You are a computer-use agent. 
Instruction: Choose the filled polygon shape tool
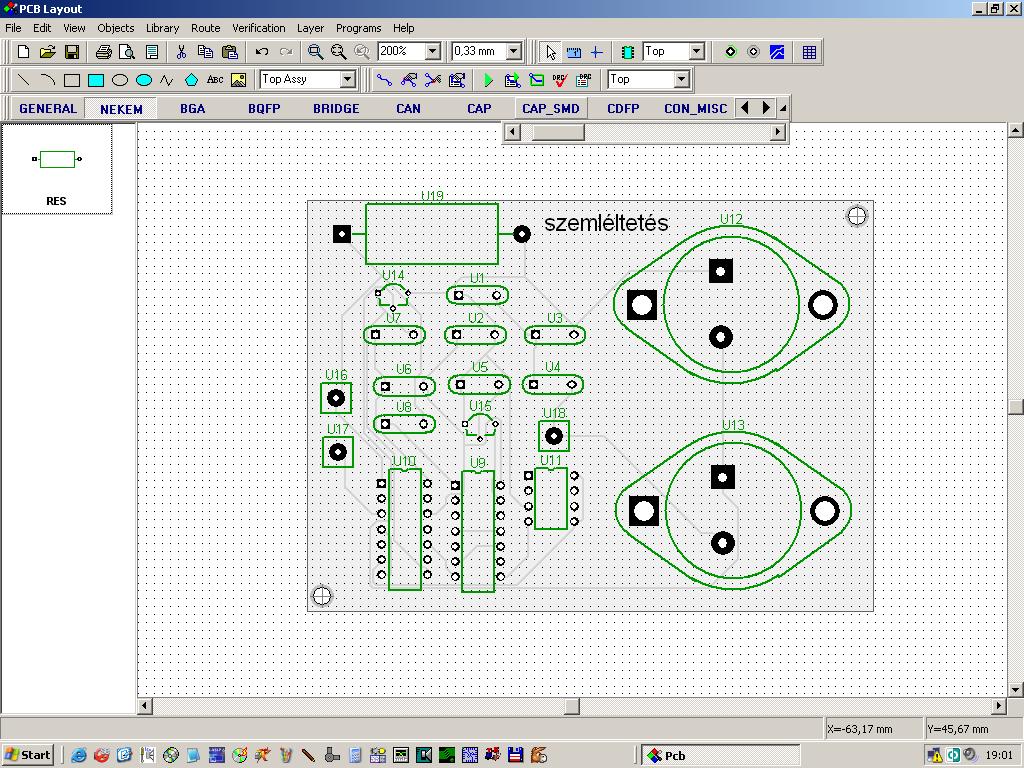coord(191,80)
